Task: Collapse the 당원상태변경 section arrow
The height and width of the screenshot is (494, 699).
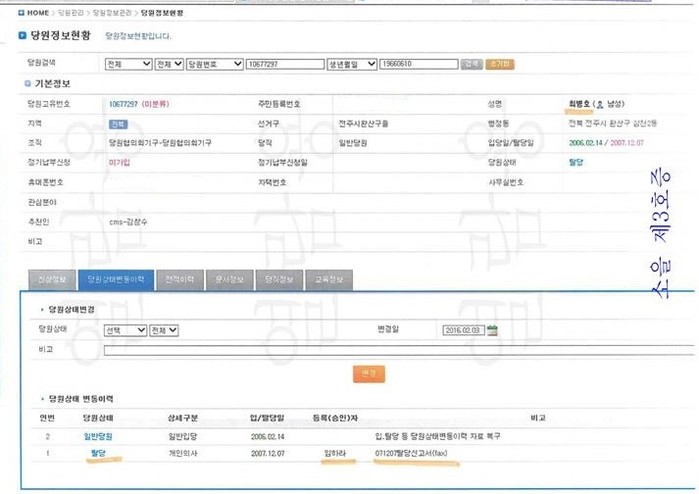Action: point(30,310)
